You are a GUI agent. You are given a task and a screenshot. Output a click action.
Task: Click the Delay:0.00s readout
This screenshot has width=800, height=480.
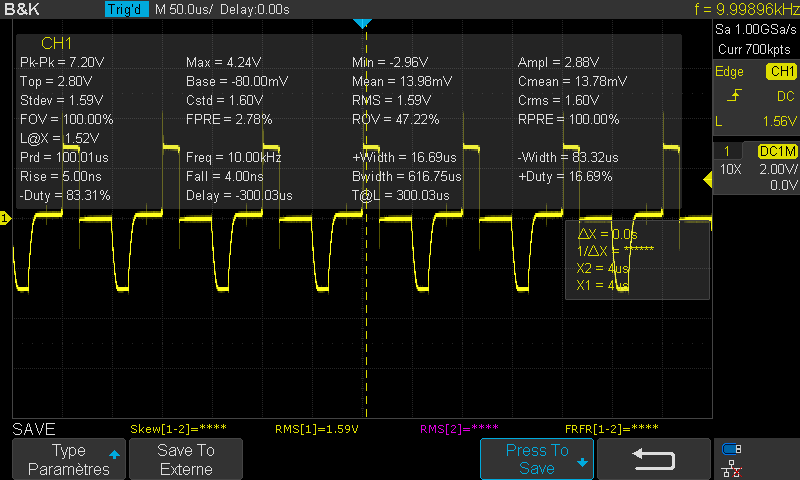[255, 10]
